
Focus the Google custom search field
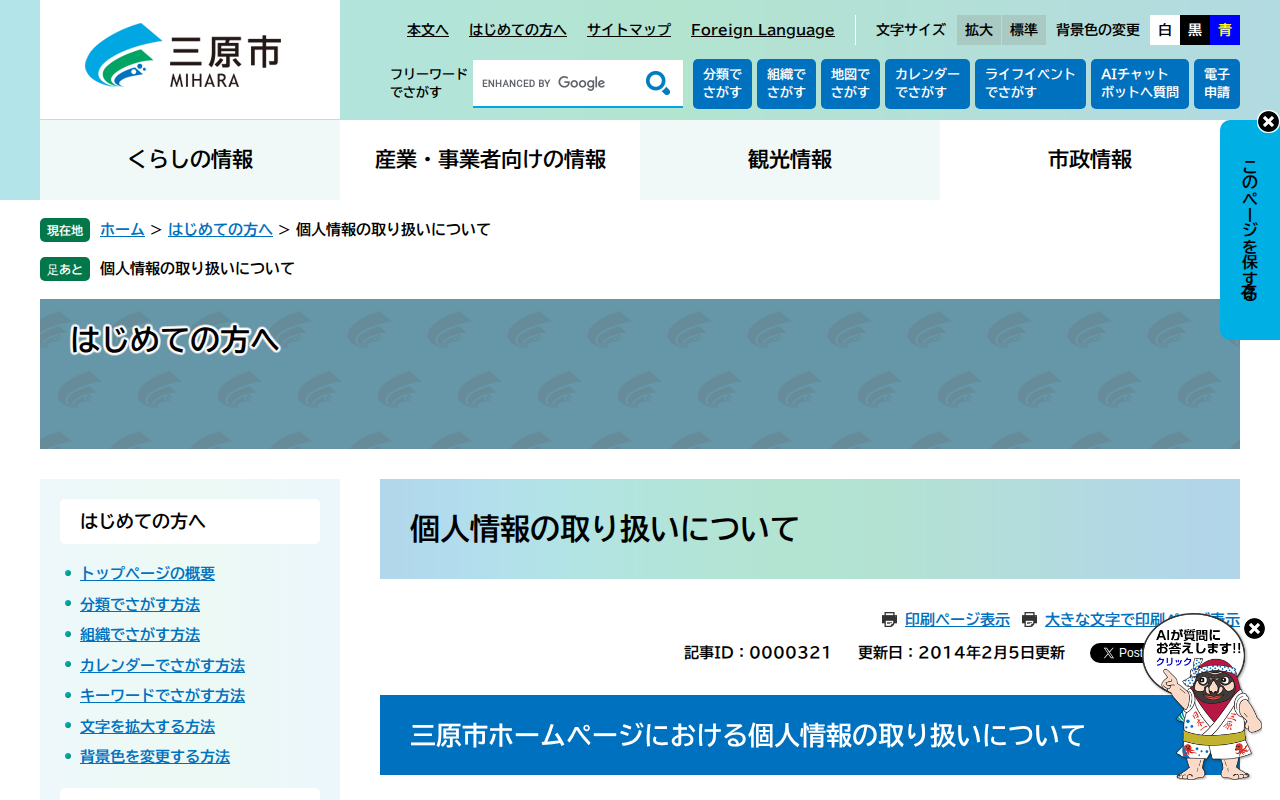(x=556, y=83)
